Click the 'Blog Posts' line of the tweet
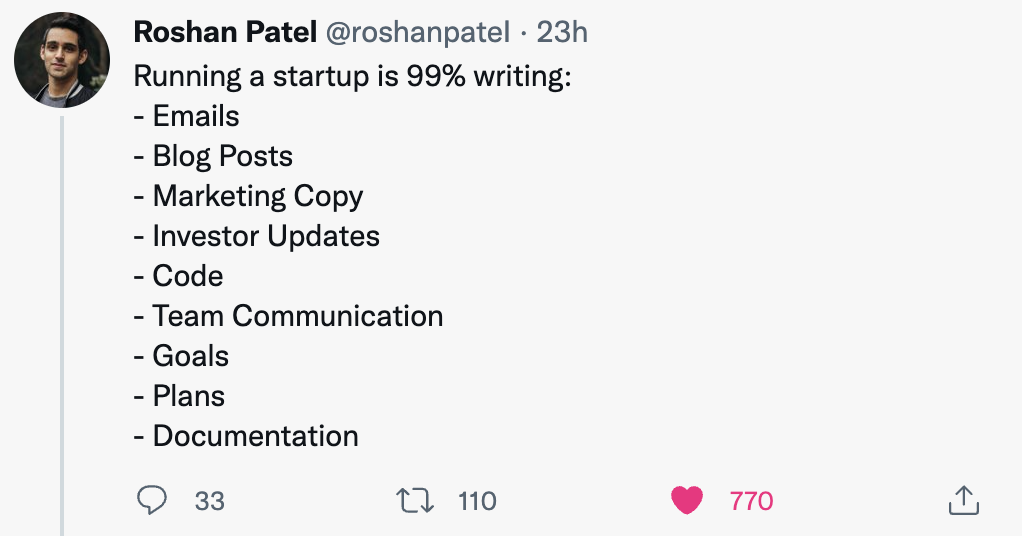Image resolution: width=1022 pixels, height=536 pixels. point(213,156)
